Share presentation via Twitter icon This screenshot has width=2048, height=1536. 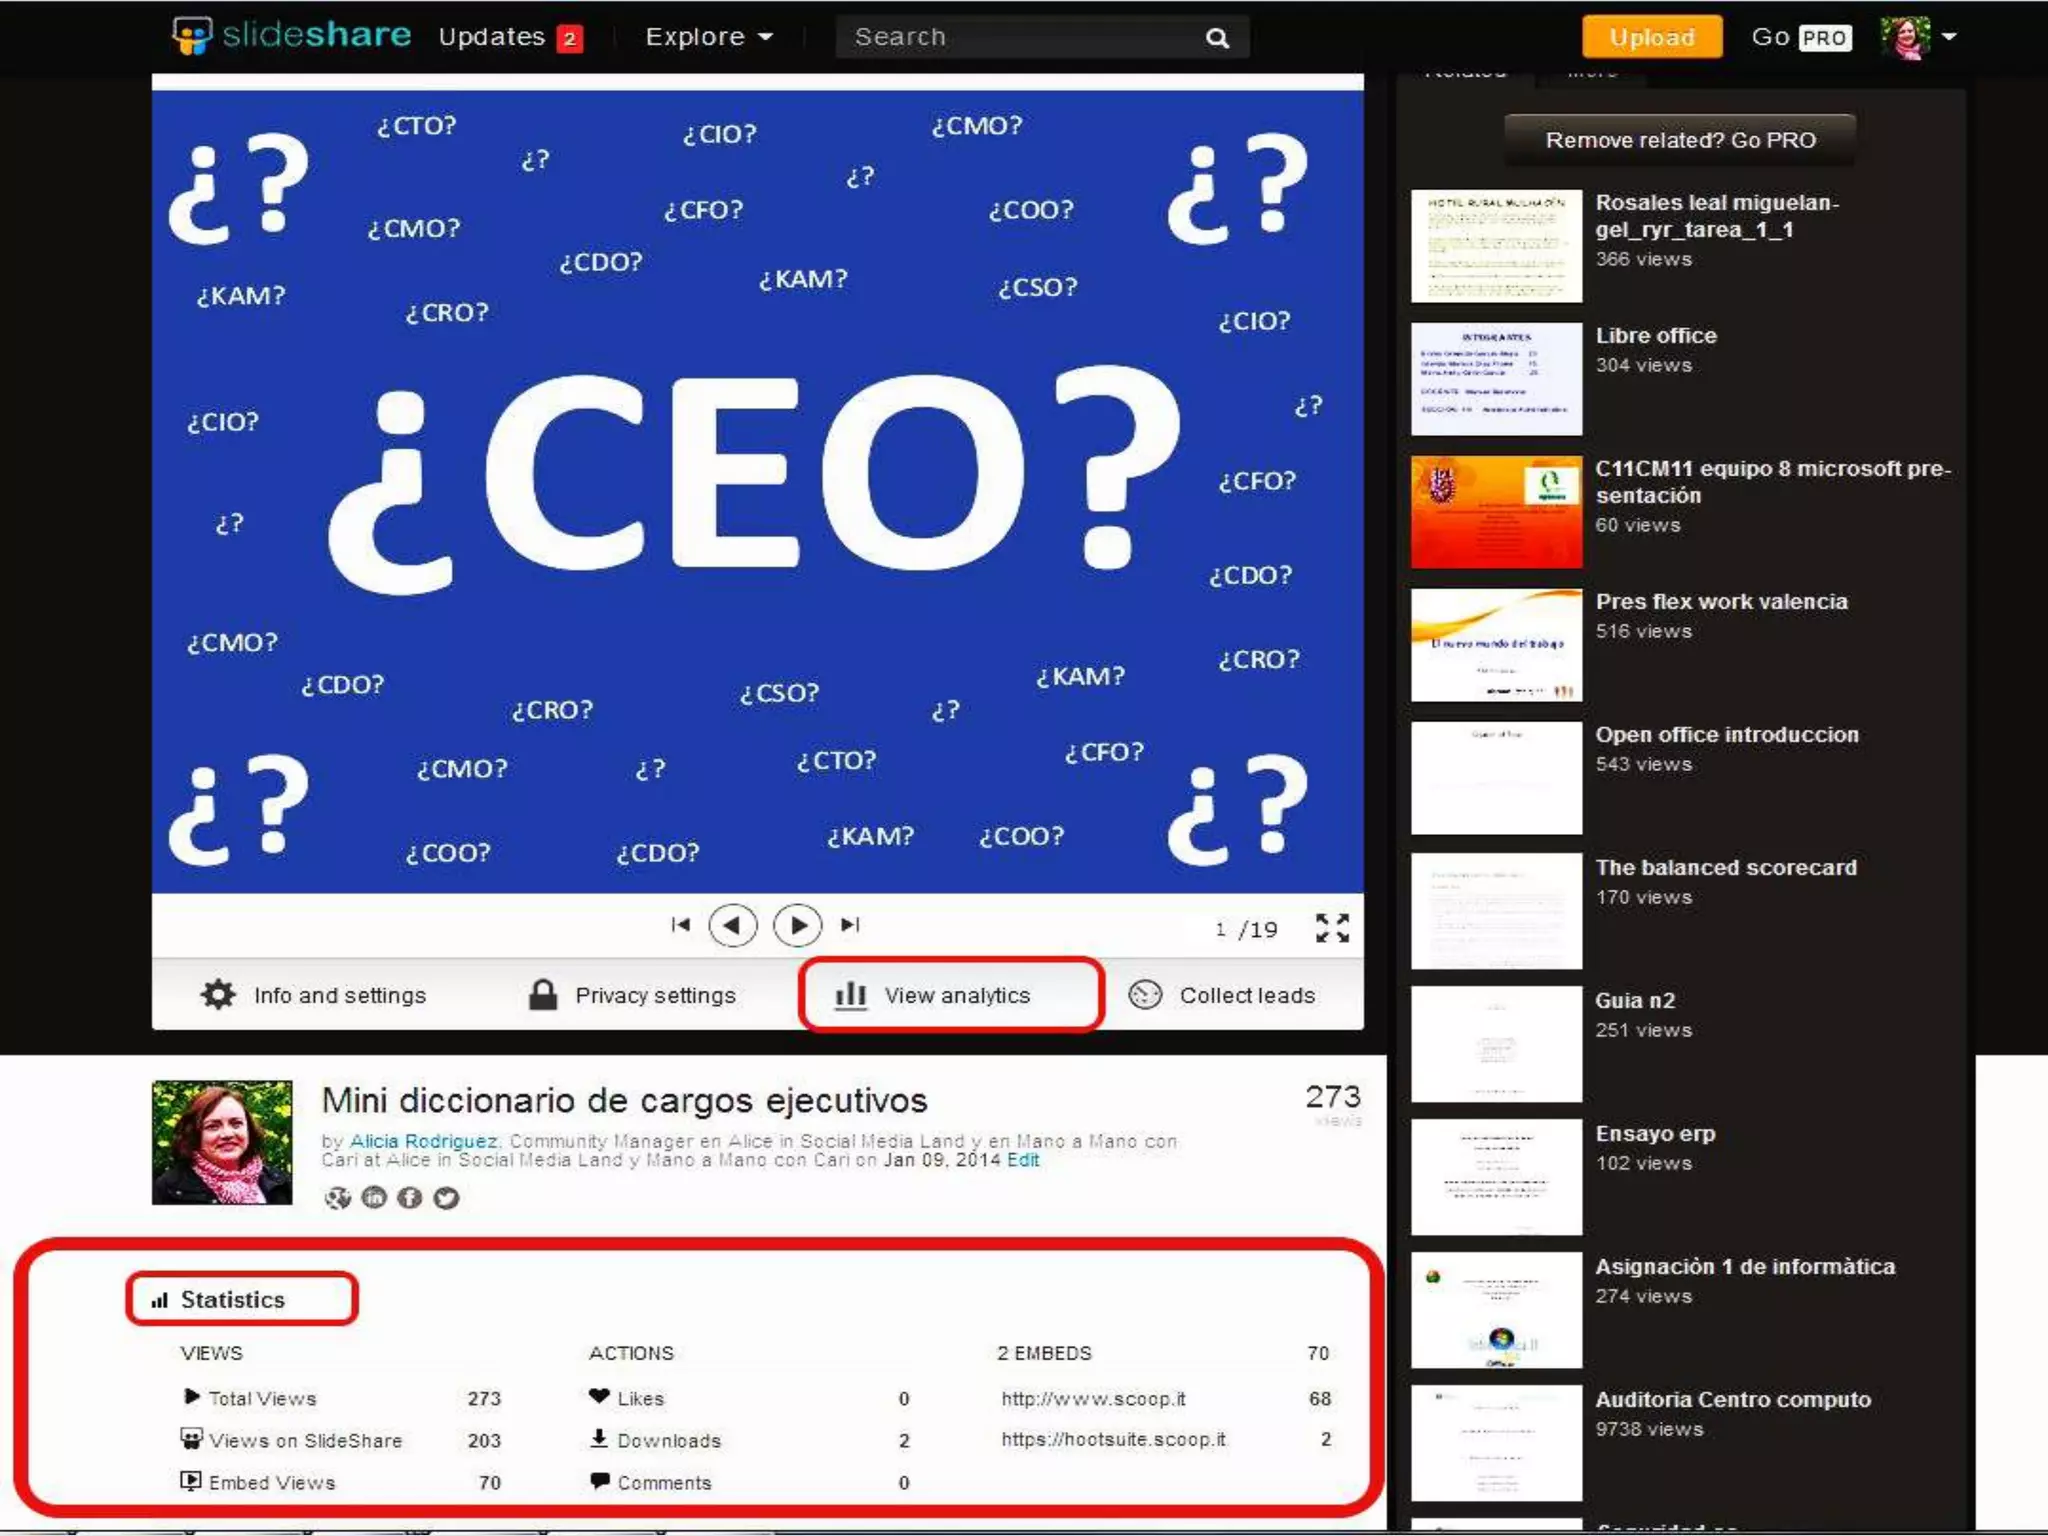click(x=447, y=1197)
